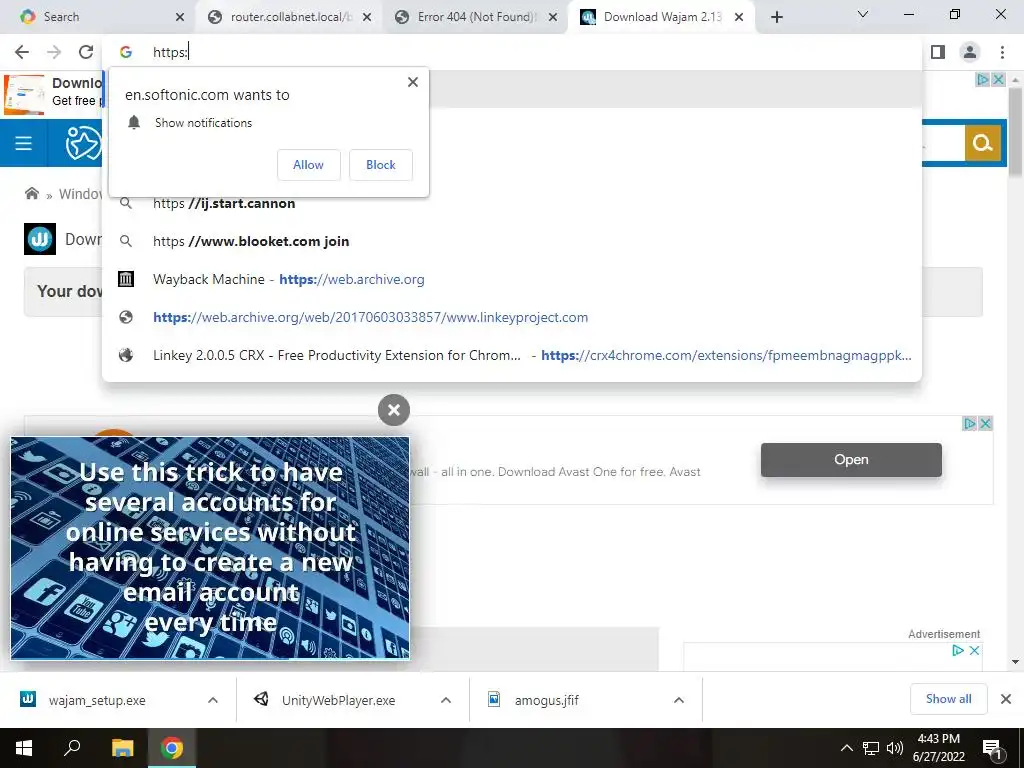
Task: Go back with the browser back arrow
Action: tap(22, 52)
